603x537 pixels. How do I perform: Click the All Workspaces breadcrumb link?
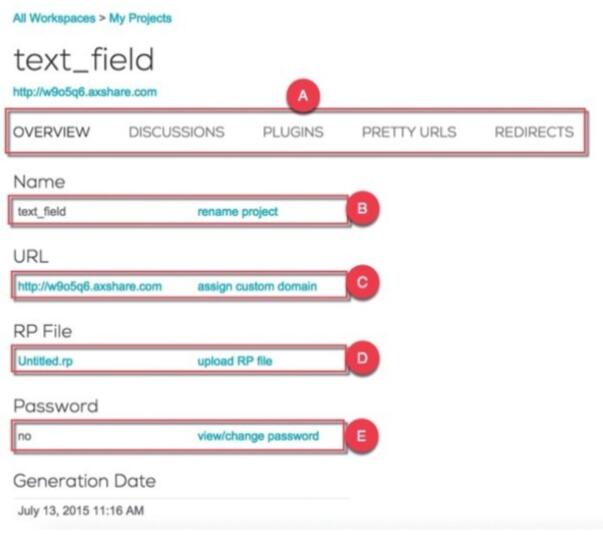point(54,18)
